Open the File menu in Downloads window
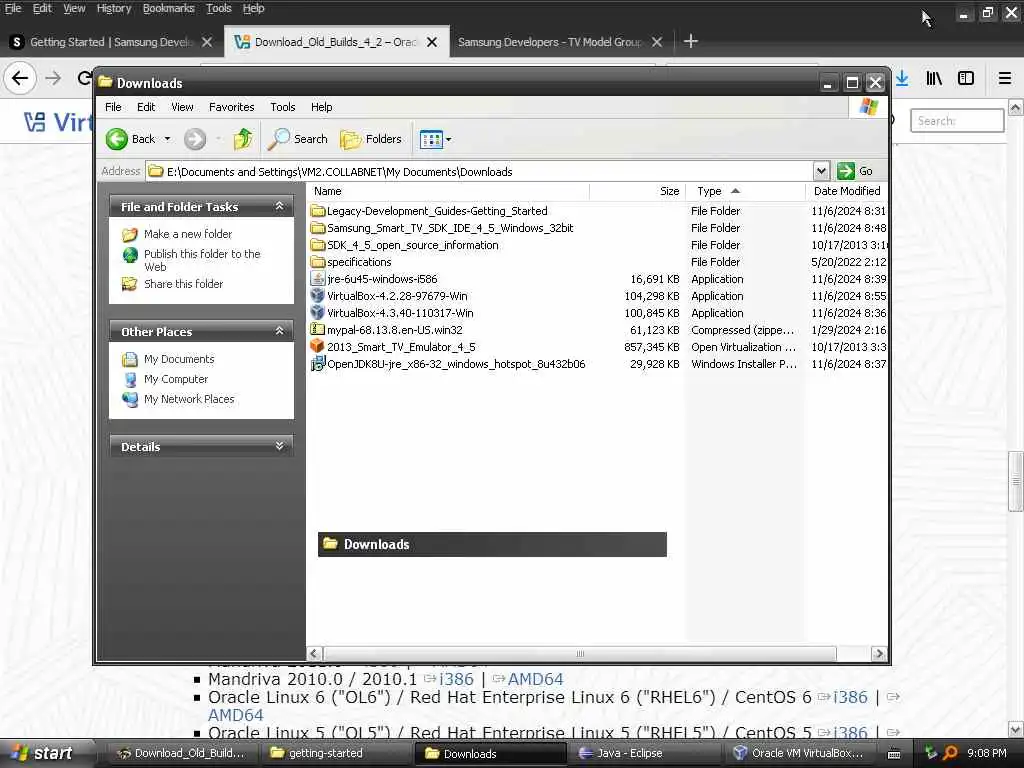 click(x=113, y=107)
